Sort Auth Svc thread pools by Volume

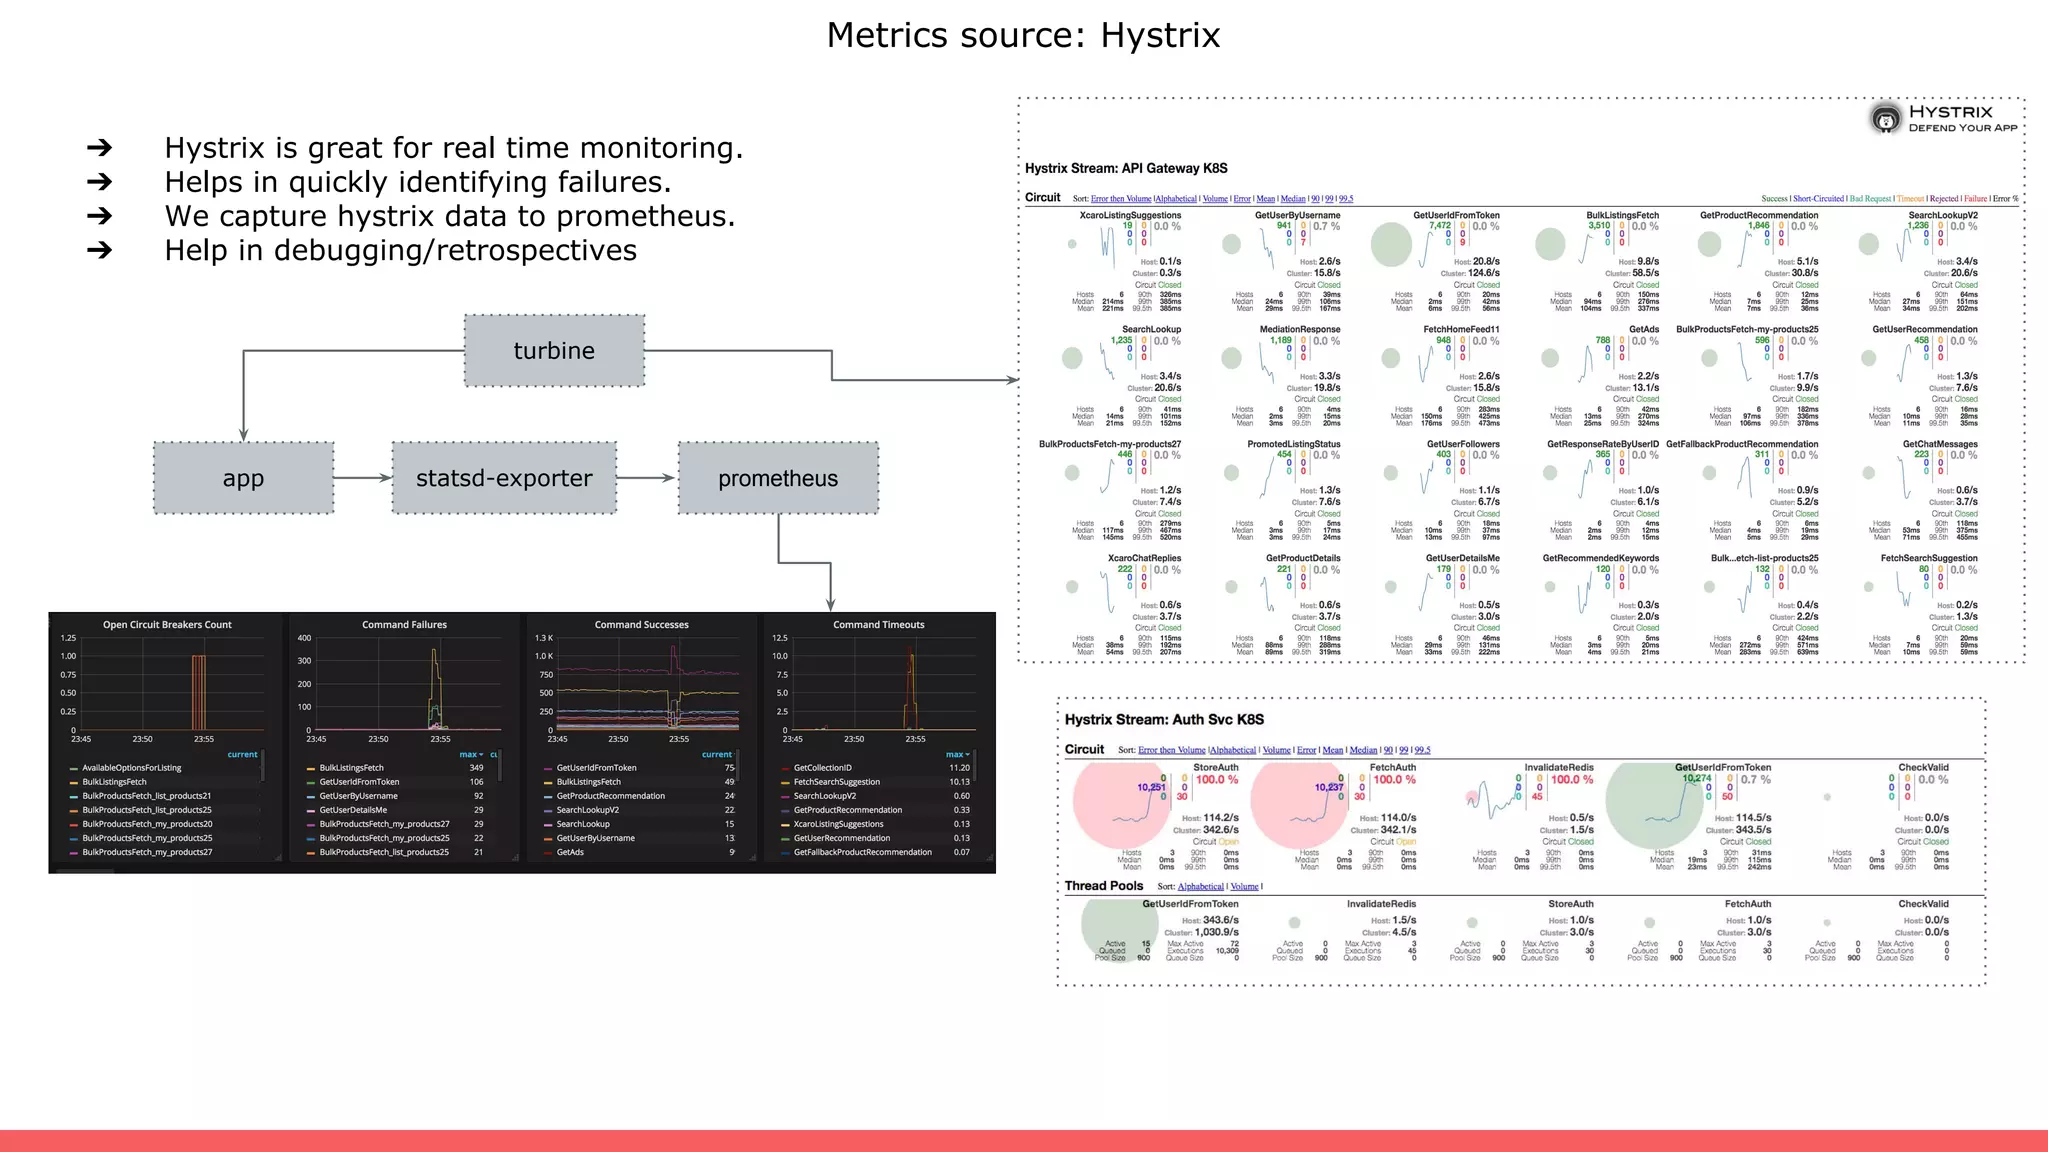[x=1244, y=886]
